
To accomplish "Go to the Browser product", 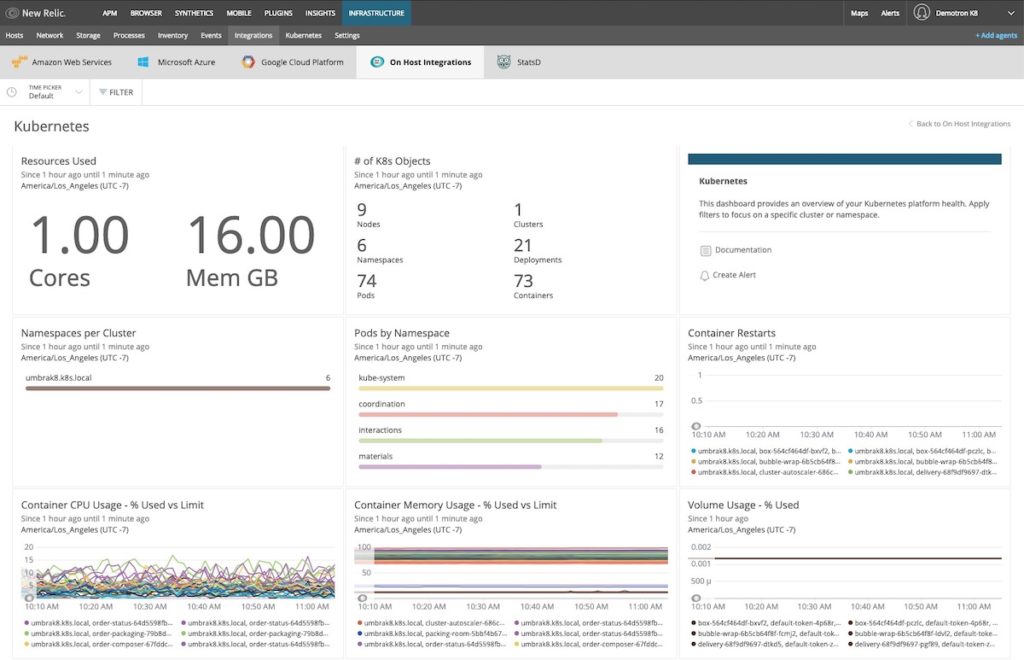I will point(146,13).
